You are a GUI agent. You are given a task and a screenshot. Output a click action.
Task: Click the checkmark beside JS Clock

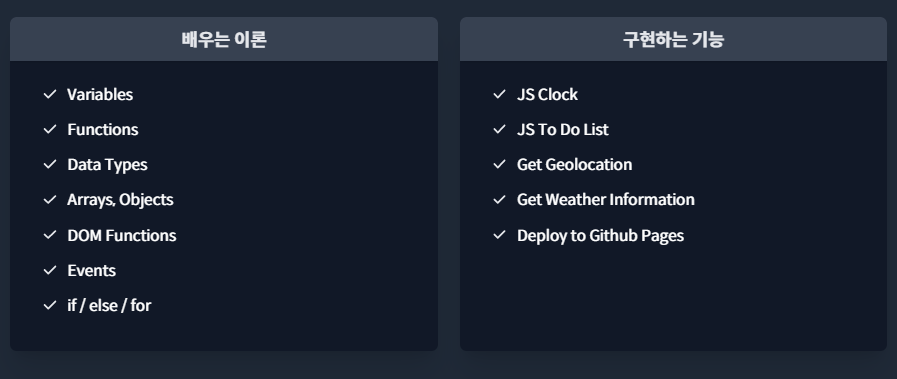[x=500, y=94]
